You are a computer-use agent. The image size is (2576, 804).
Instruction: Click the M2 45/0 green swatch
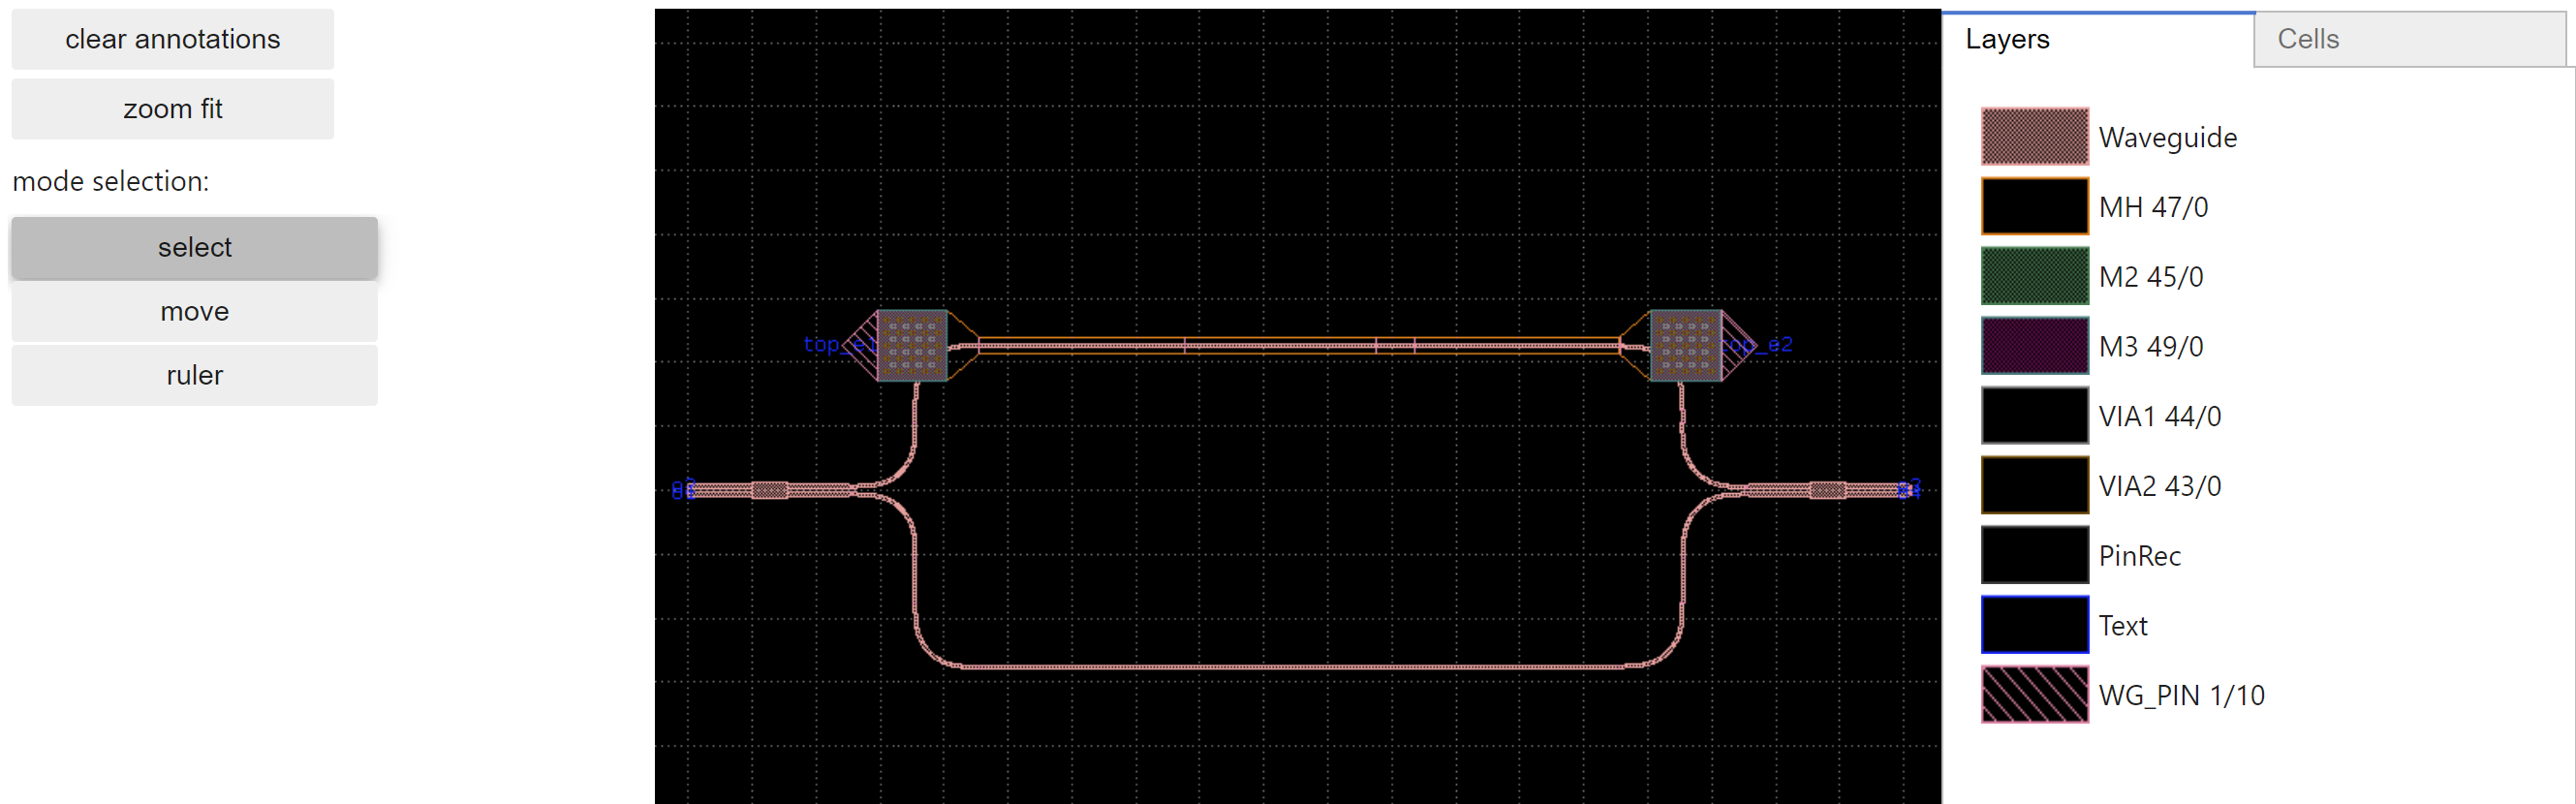2034,276
